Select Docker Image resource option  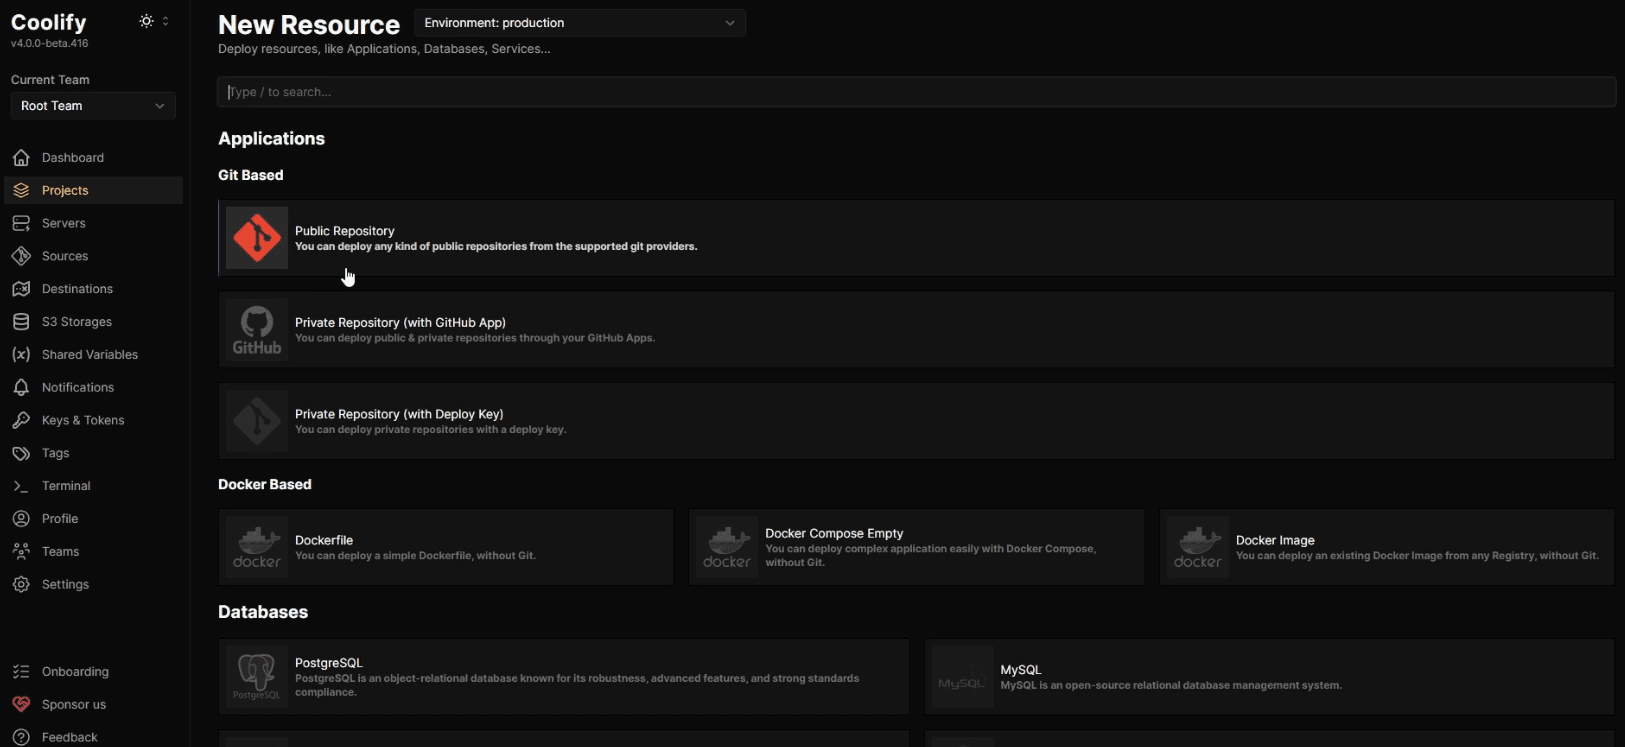[1387, 547]
